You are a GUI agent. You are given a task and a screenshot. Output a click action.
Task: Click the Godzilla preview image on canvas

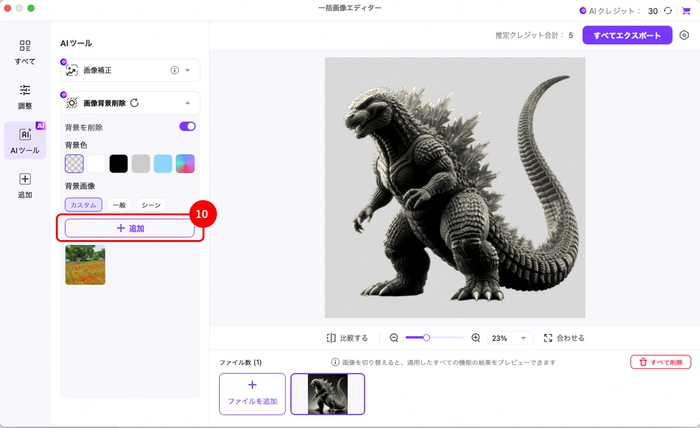455,187
